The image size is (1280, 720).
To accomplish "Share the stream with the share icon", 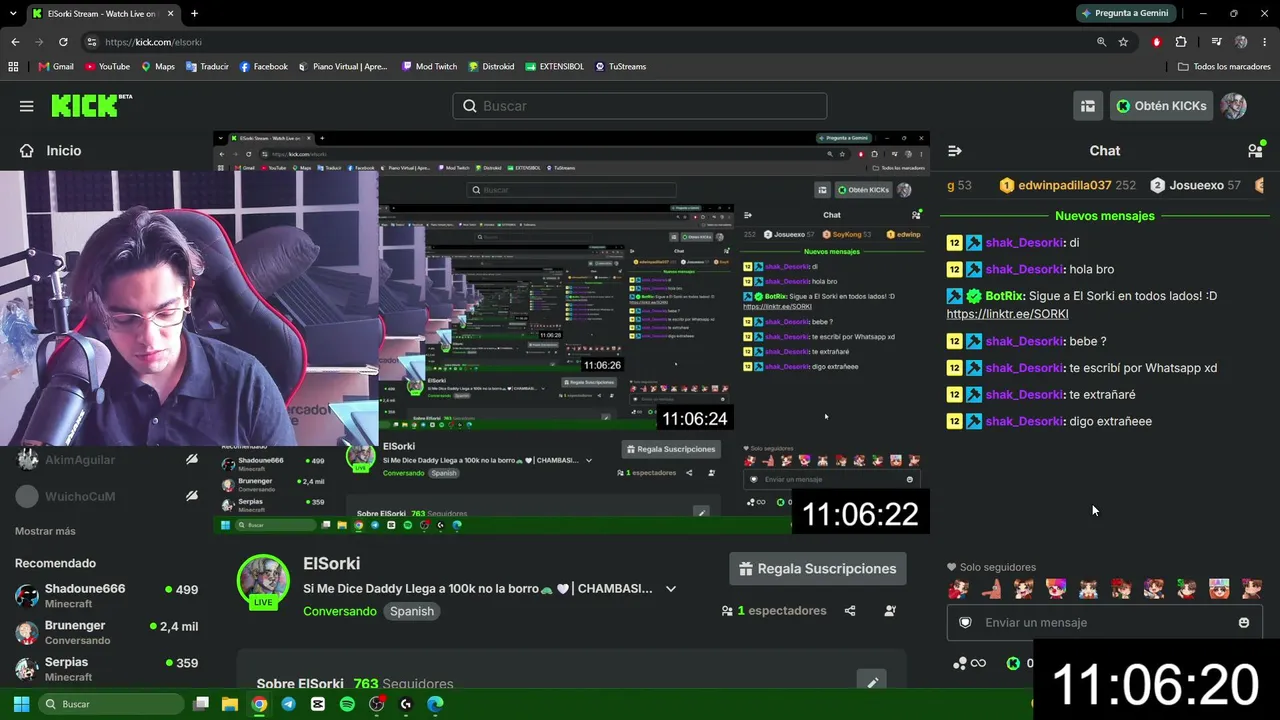I will click(x=850, y=611).
